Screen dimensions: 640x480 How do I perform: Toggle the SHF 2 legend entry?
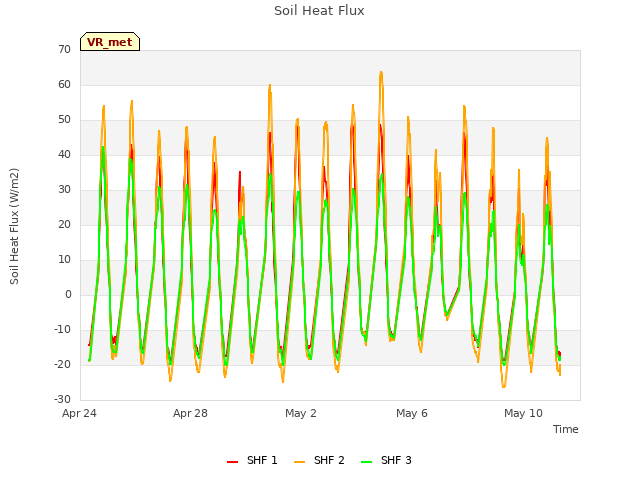click(x=319, y=460)
